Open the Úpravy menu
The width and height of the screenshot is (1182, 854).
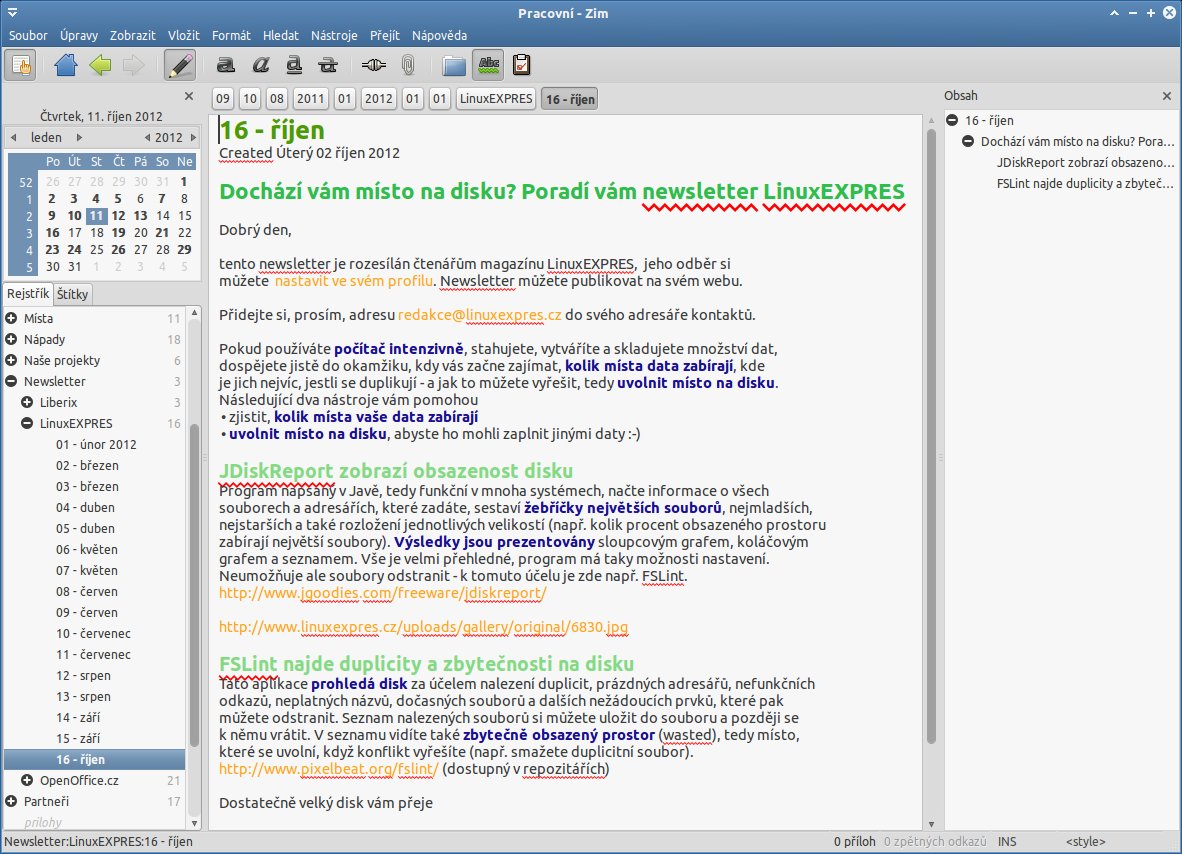tap(79, 35)
